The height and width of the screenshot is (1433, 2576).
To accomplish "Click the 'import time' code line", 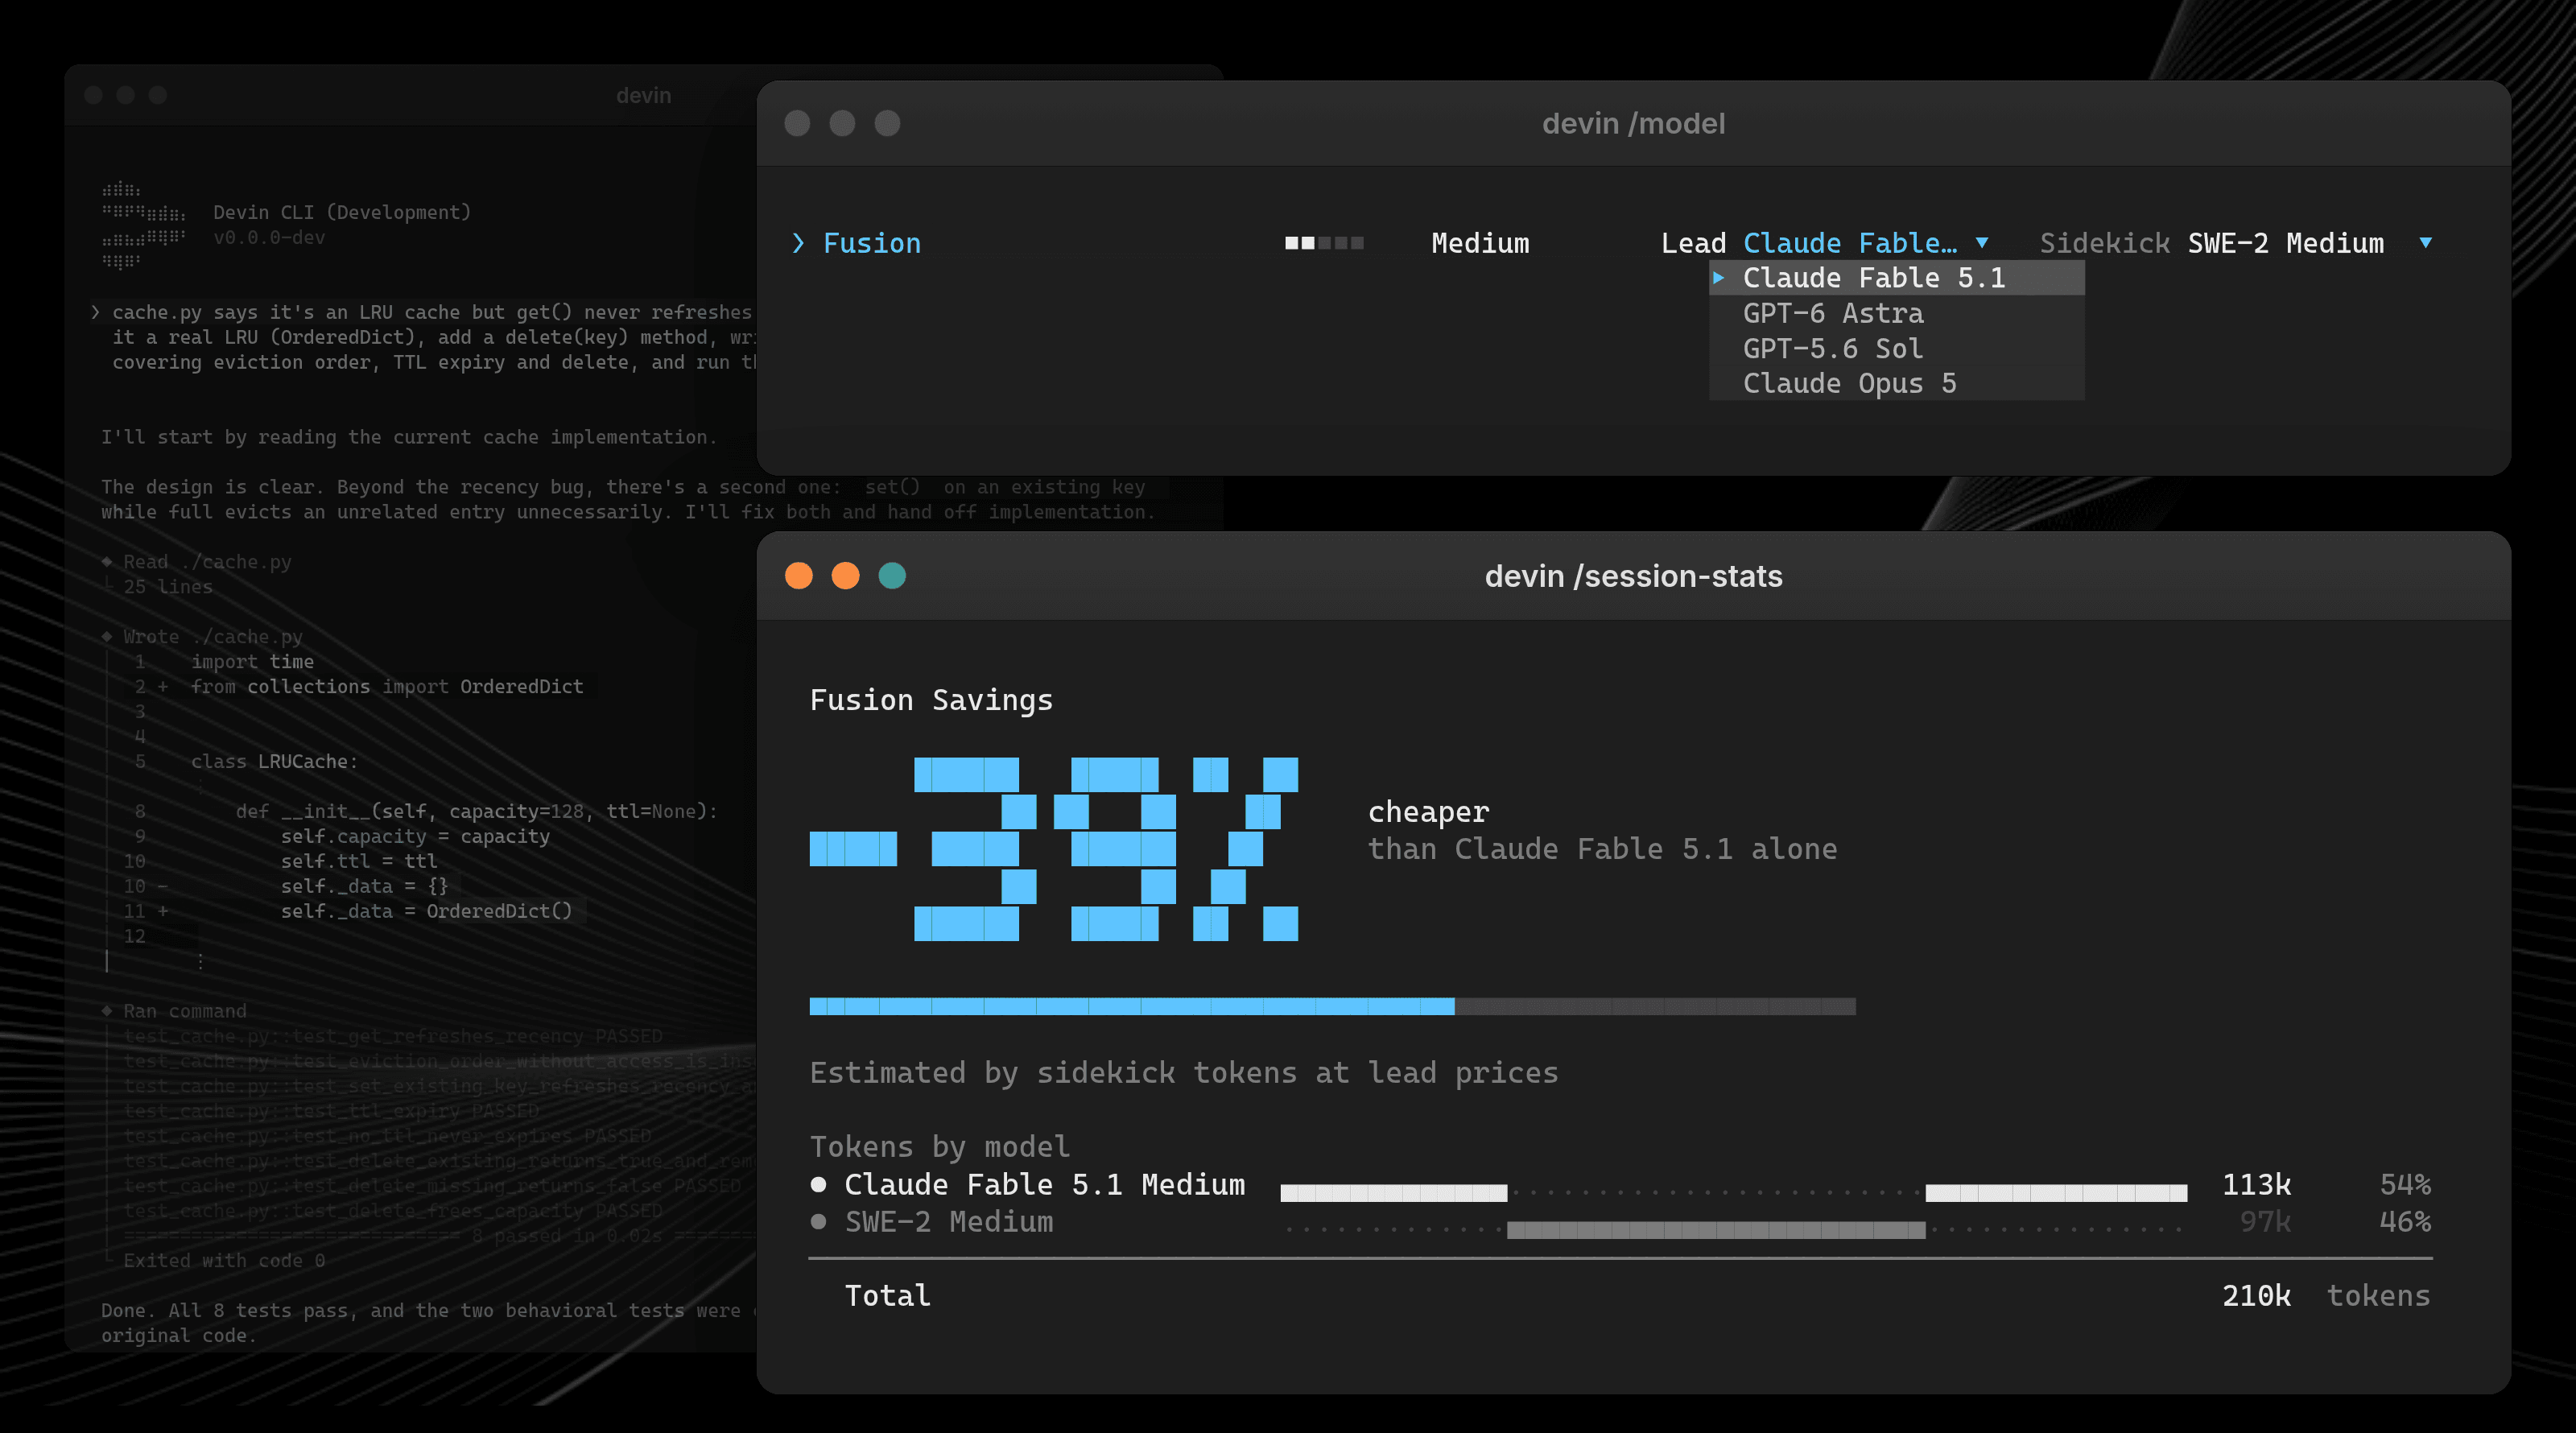I will pyautogui.click(x=252, y=662).
